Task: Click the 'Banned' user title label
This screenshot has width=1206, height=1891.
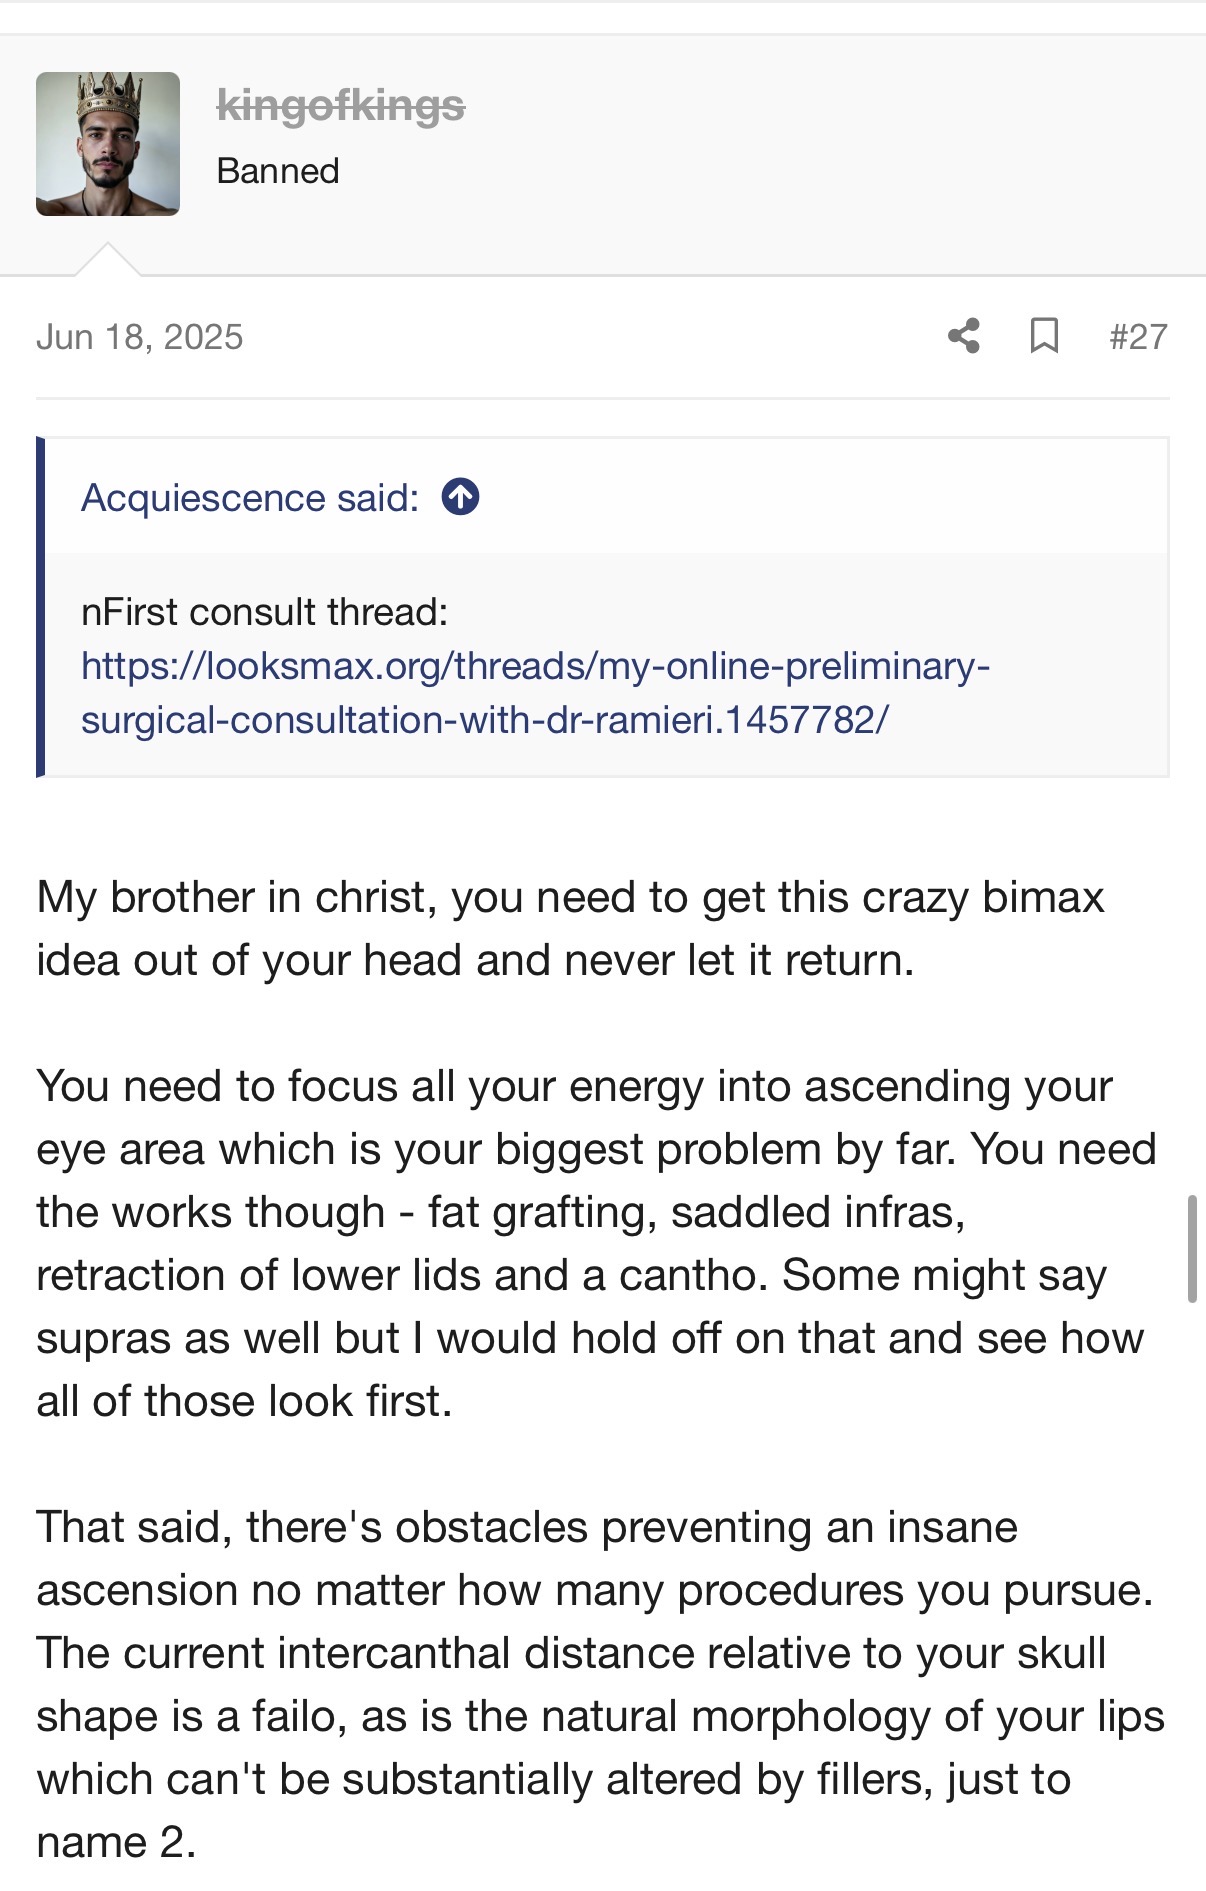Action: [x=278, y=171]
